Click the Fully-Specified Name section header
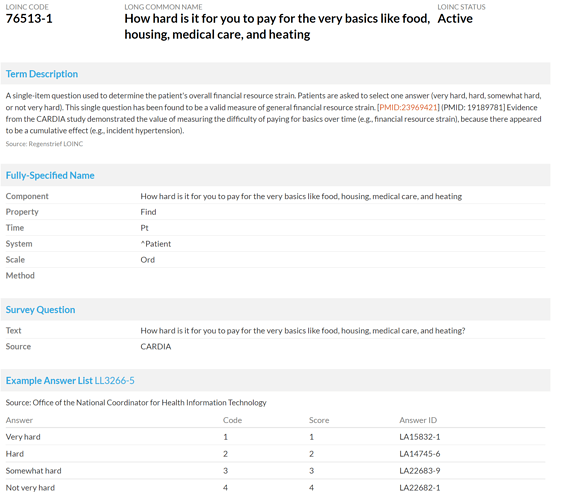This screenshot has height=500, width=563. click(50, 176)
